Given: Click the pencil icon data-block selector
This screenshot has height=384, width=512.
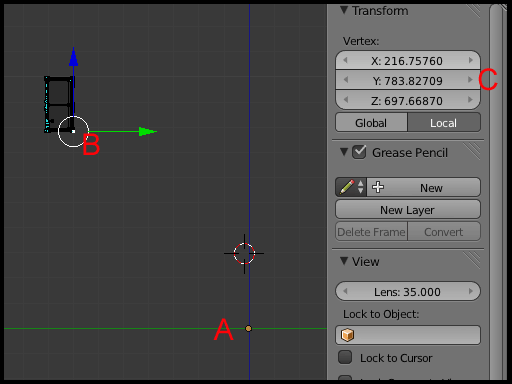Looking at the screenshot, I should click(351, 187).
